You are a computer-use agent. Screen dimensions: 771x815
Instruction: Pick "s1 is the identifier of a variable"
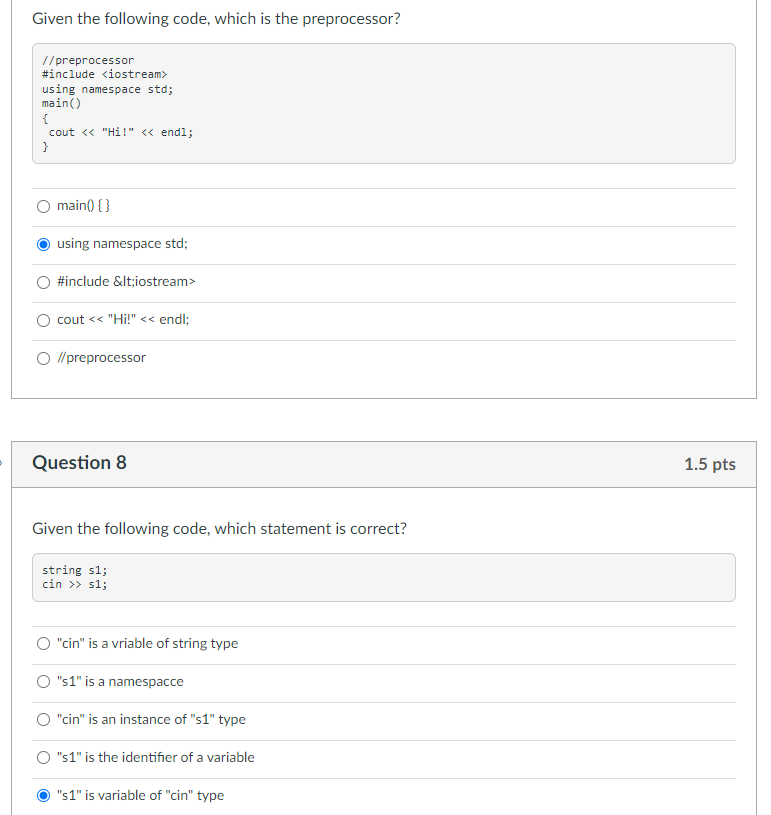44,757
